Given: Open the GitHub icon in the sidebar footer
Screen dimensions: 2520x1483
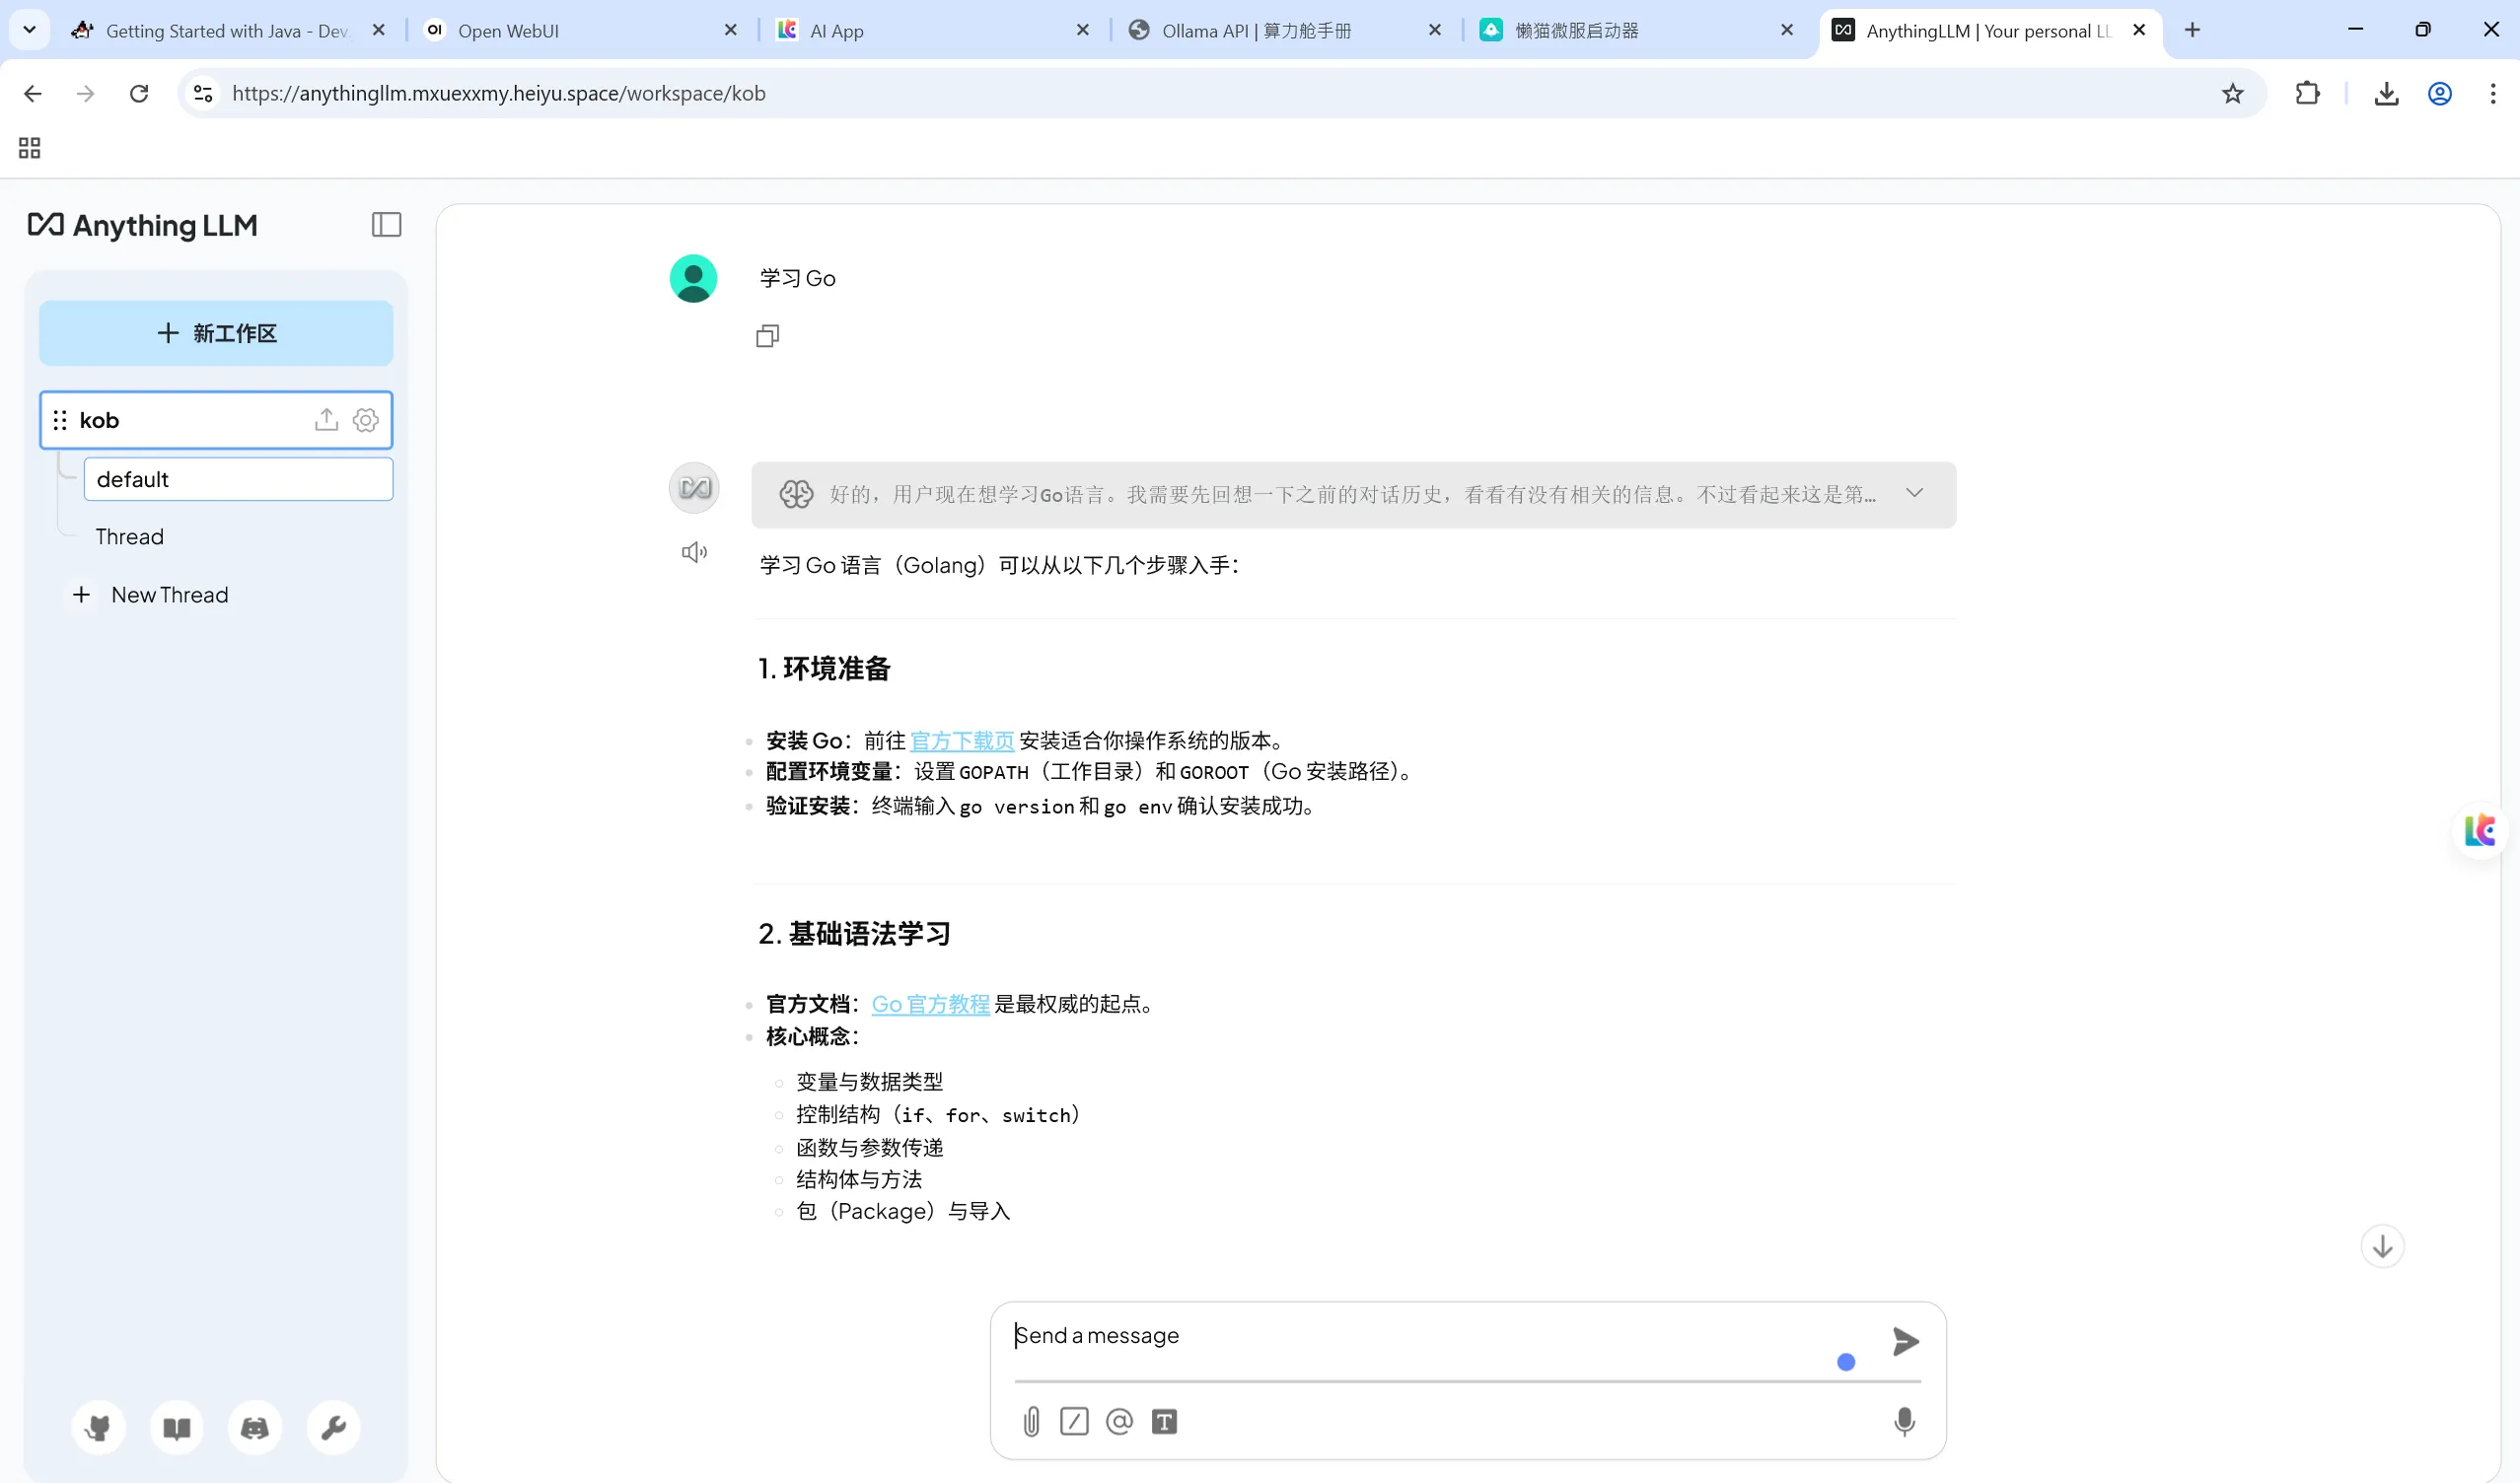Looking at the screenshot, I should tap(98, 1427).
